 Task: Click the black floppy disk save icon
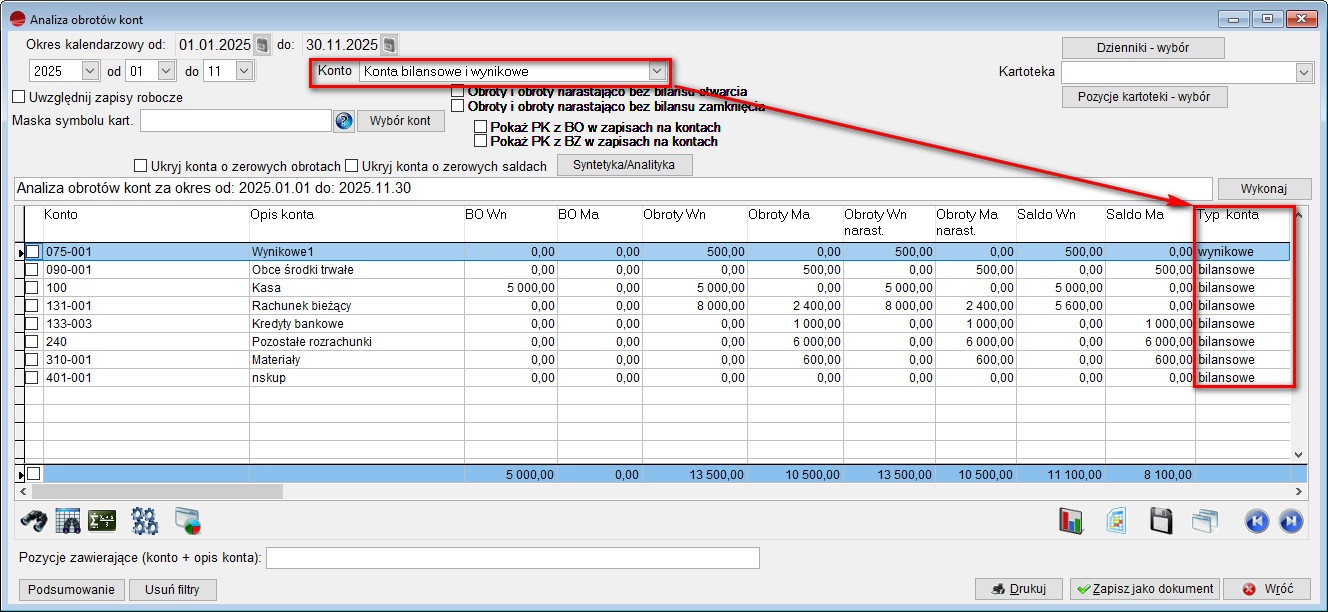1161,521
